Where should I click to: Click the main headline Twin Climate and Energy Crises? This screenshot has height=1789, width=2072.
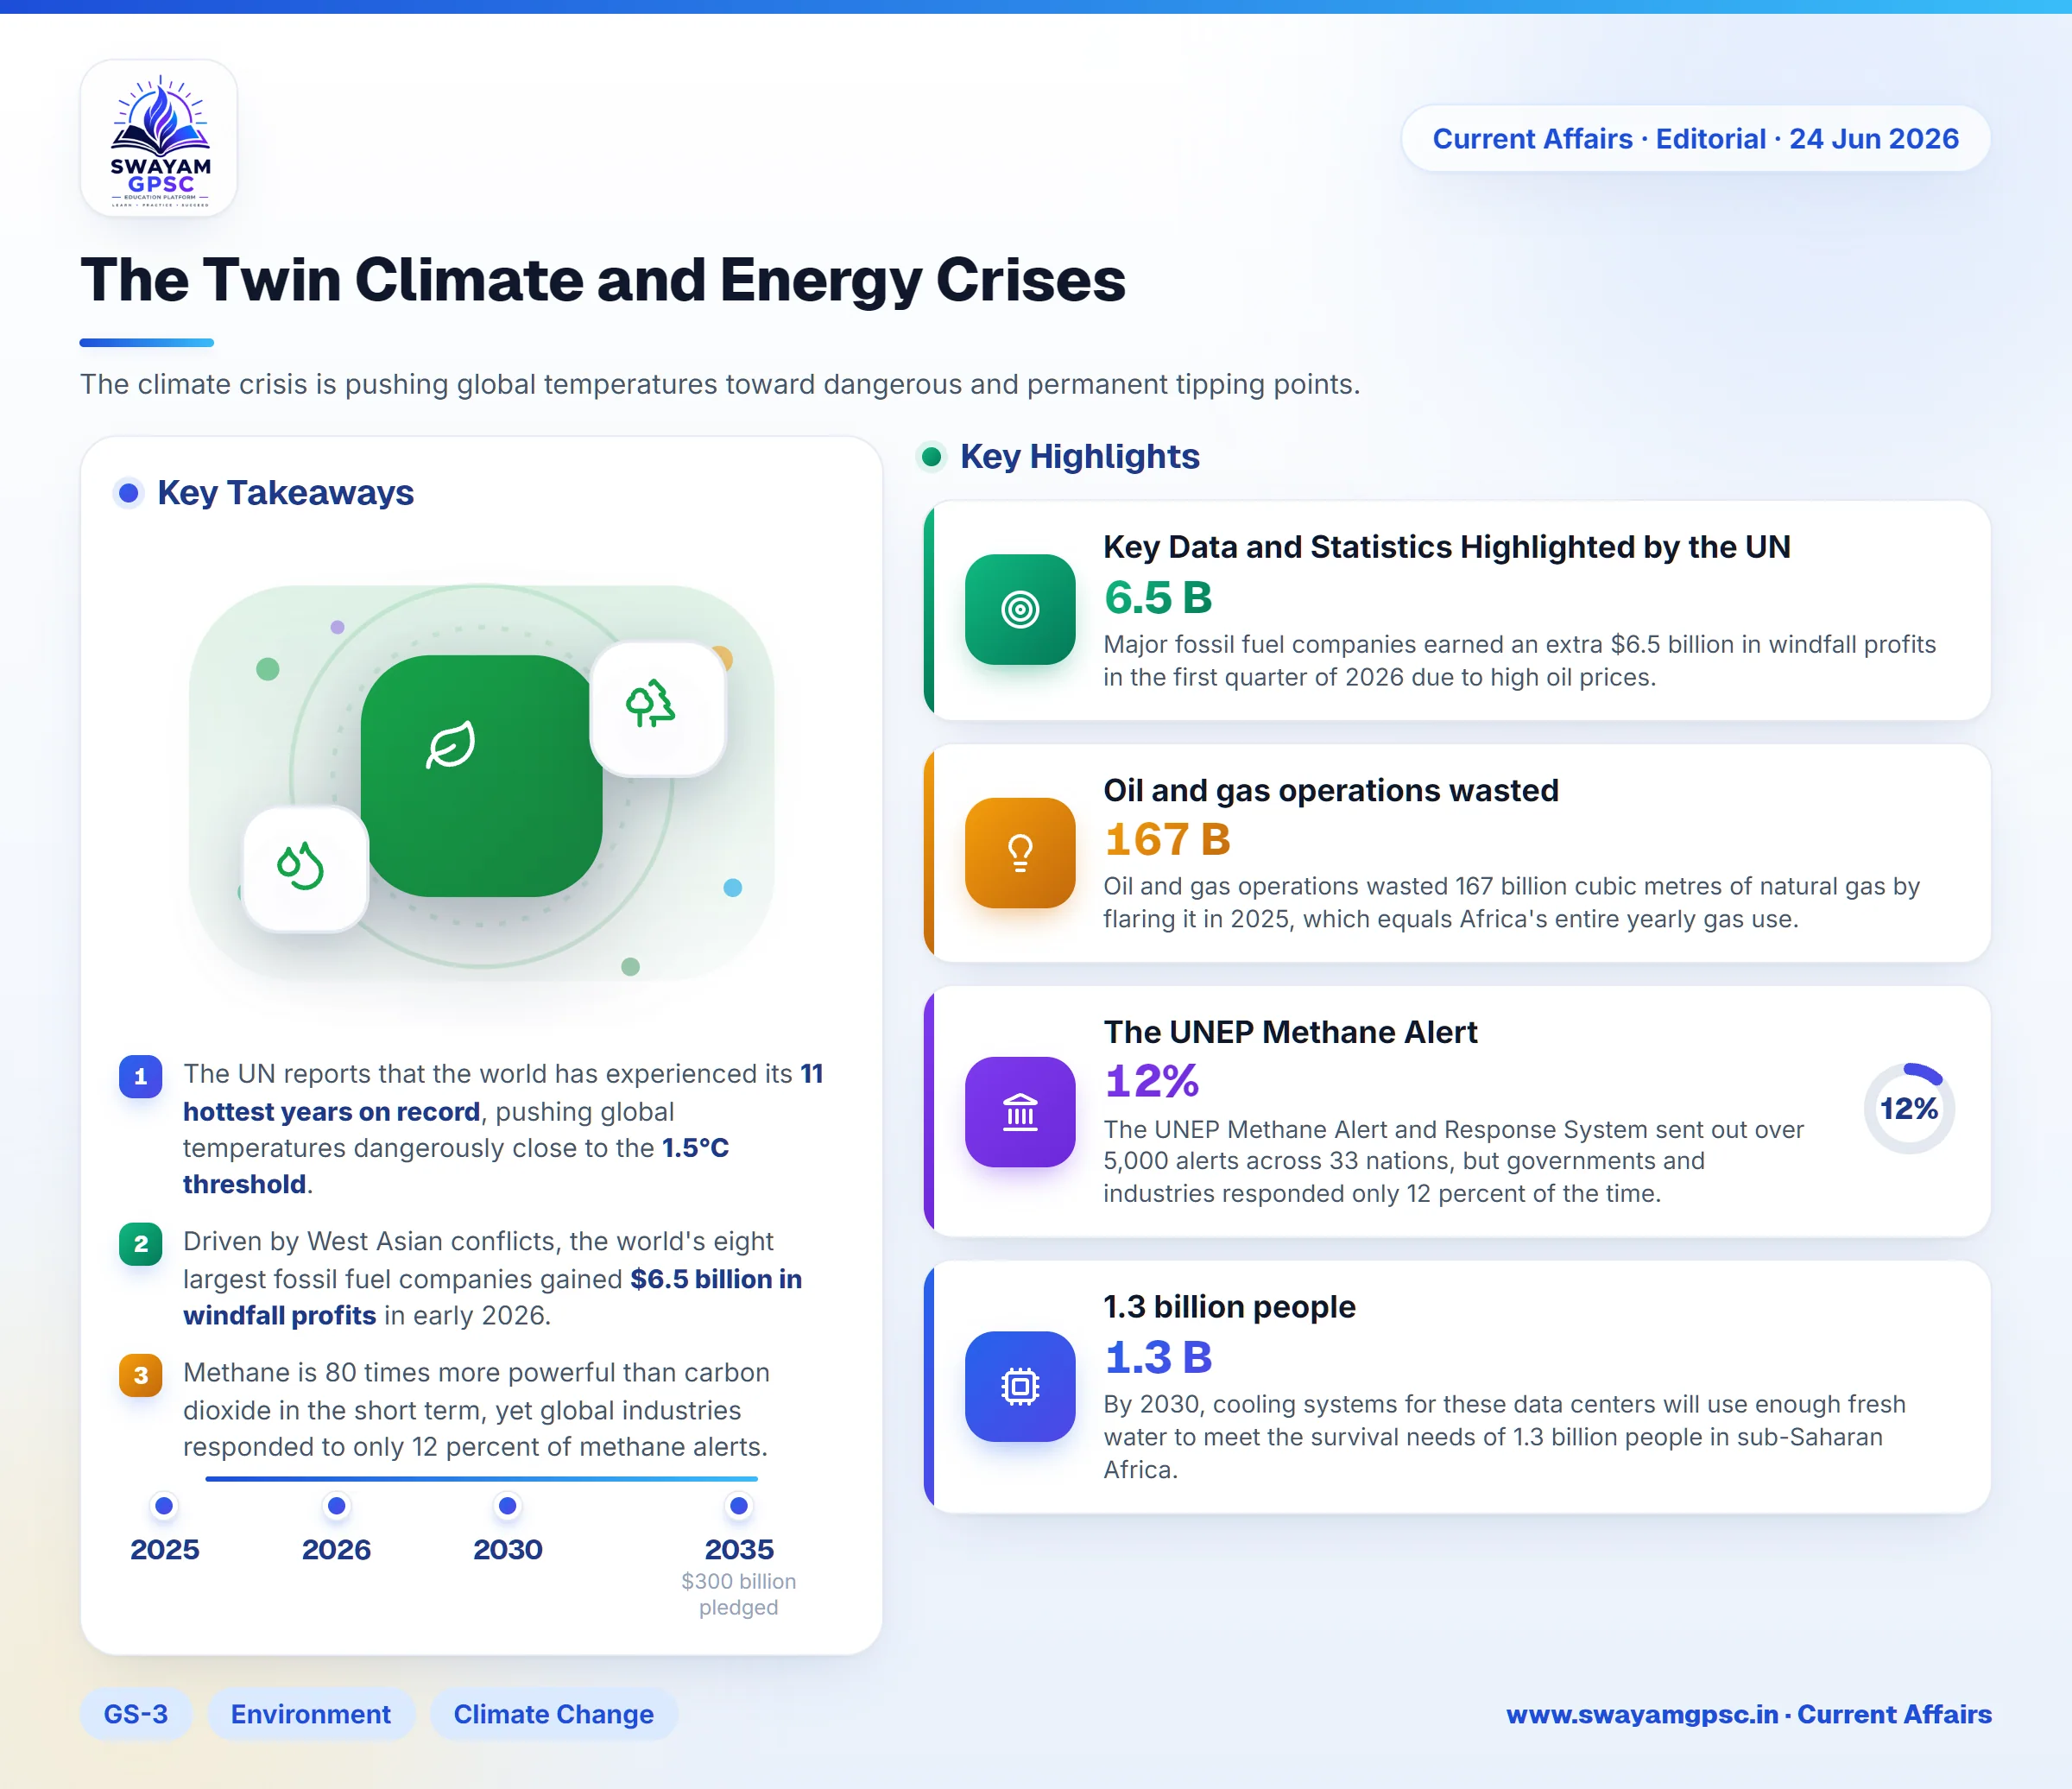602,279
